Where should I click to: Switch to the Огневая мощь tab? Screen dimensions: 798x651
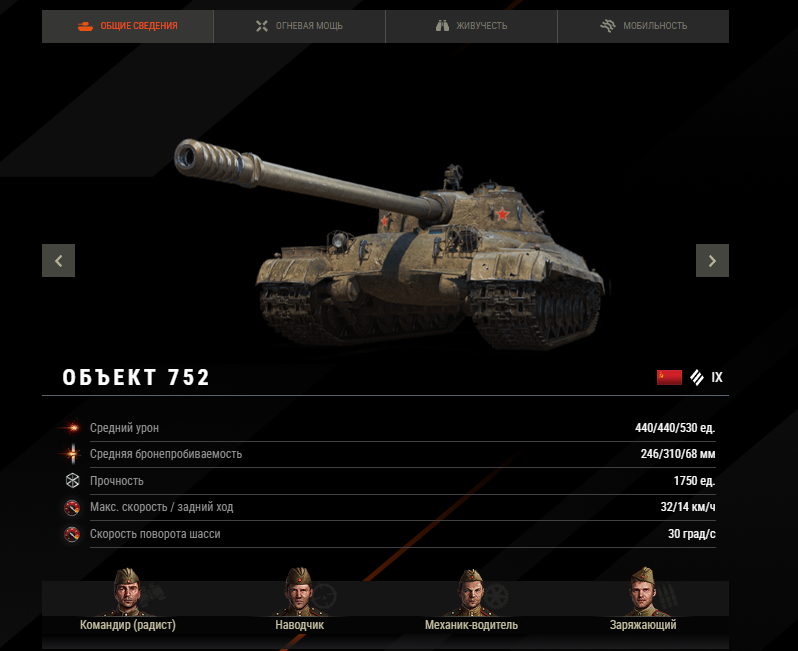(x=299, y=26)
